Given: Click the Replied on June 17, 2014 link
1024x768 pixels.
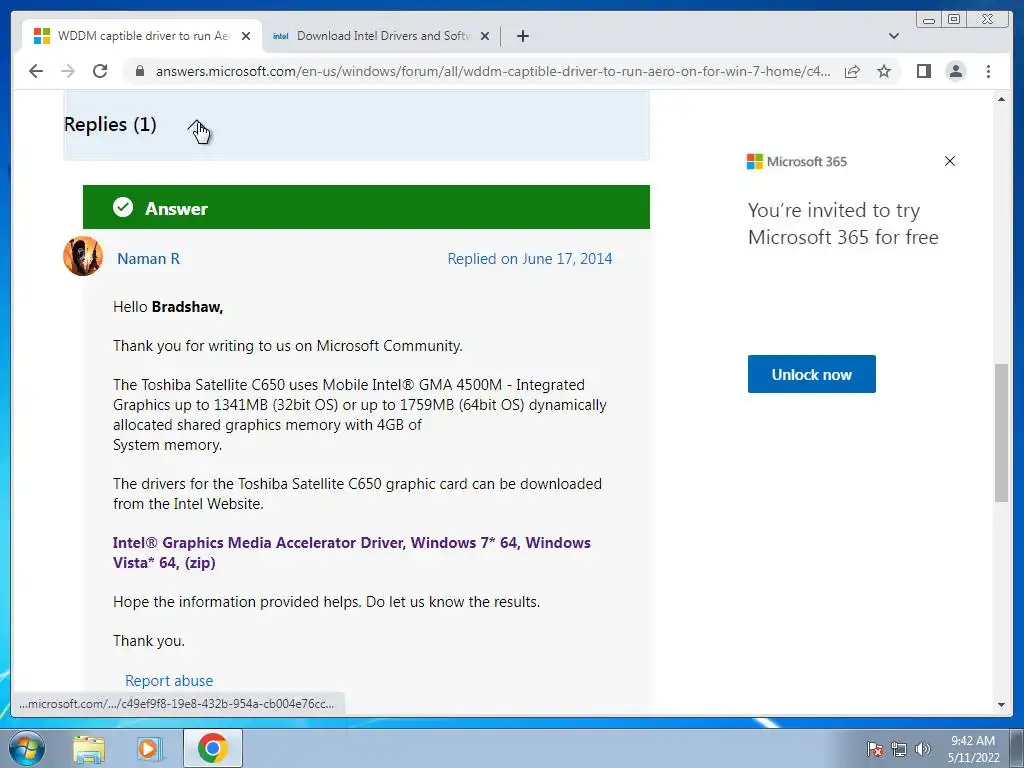Looking at the screenshot, I should [x=530, y=259].
